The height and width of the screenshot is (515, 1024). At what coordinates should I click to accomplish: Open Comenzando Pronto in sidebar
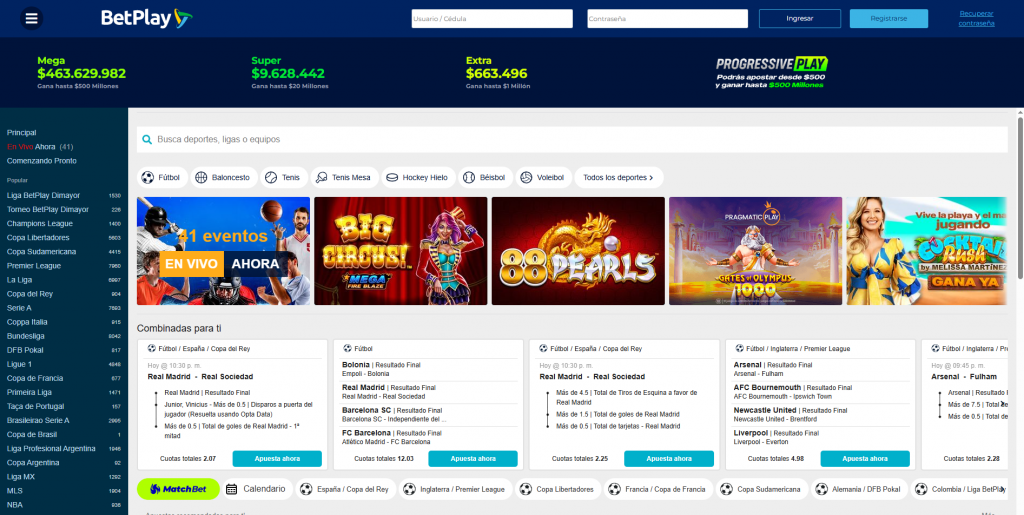point(42,161)
